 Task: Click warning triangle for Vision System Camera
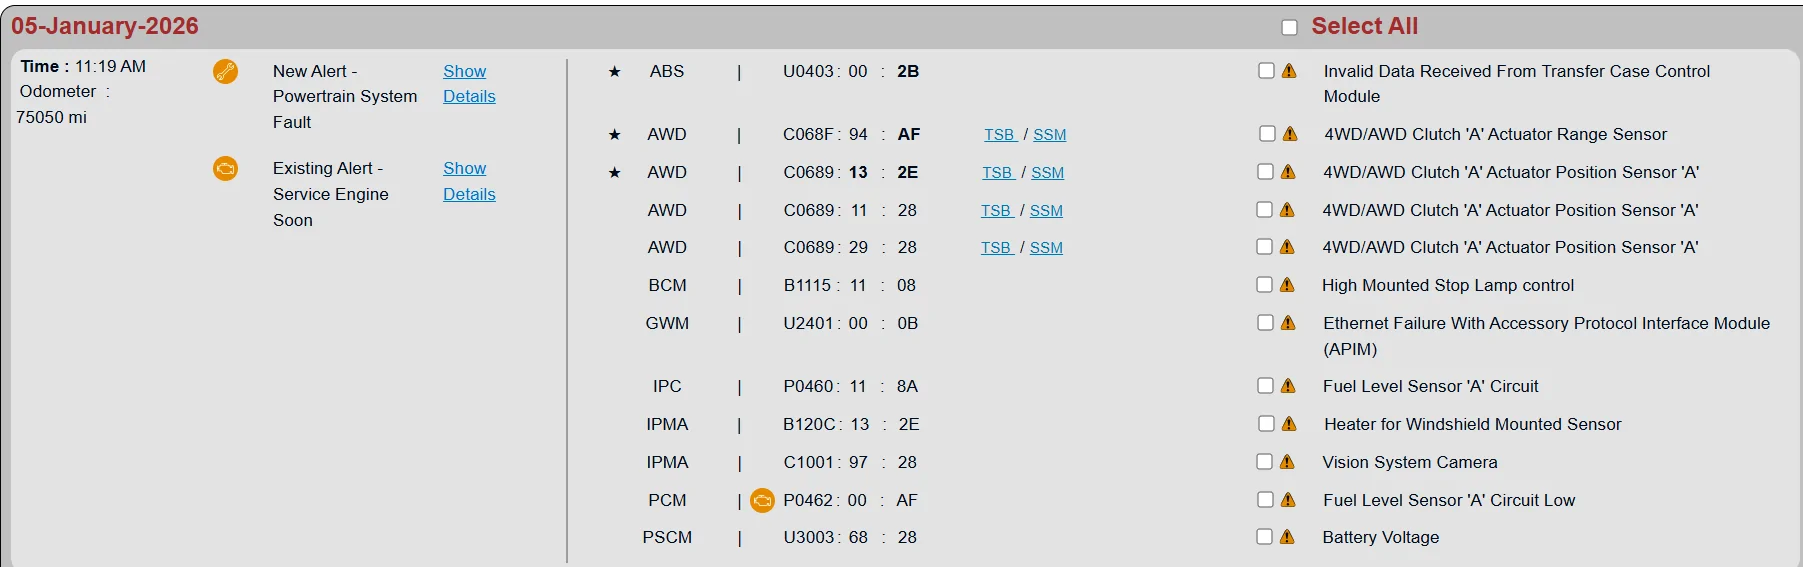[x=1287, y=462]
